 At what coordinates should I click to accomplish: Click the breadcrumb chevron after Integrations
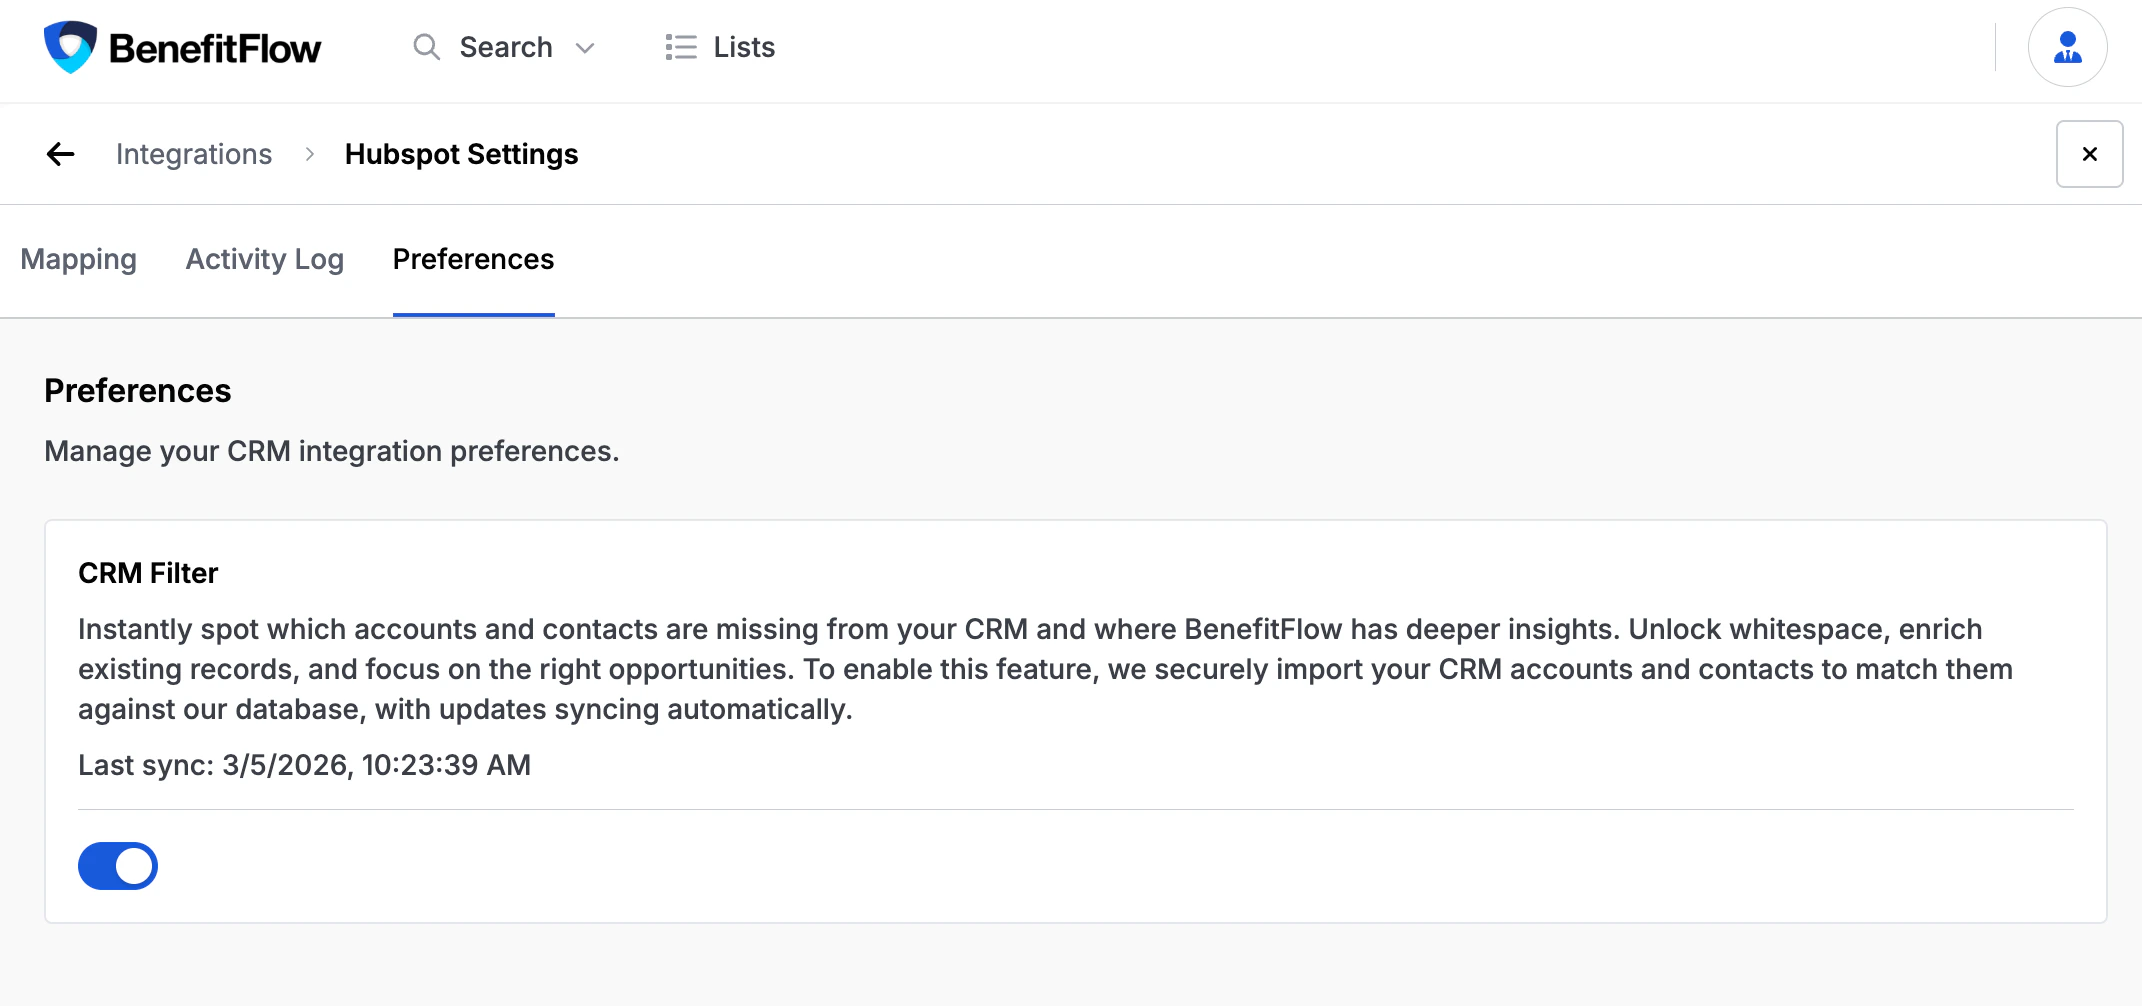[x=308, y=155]
